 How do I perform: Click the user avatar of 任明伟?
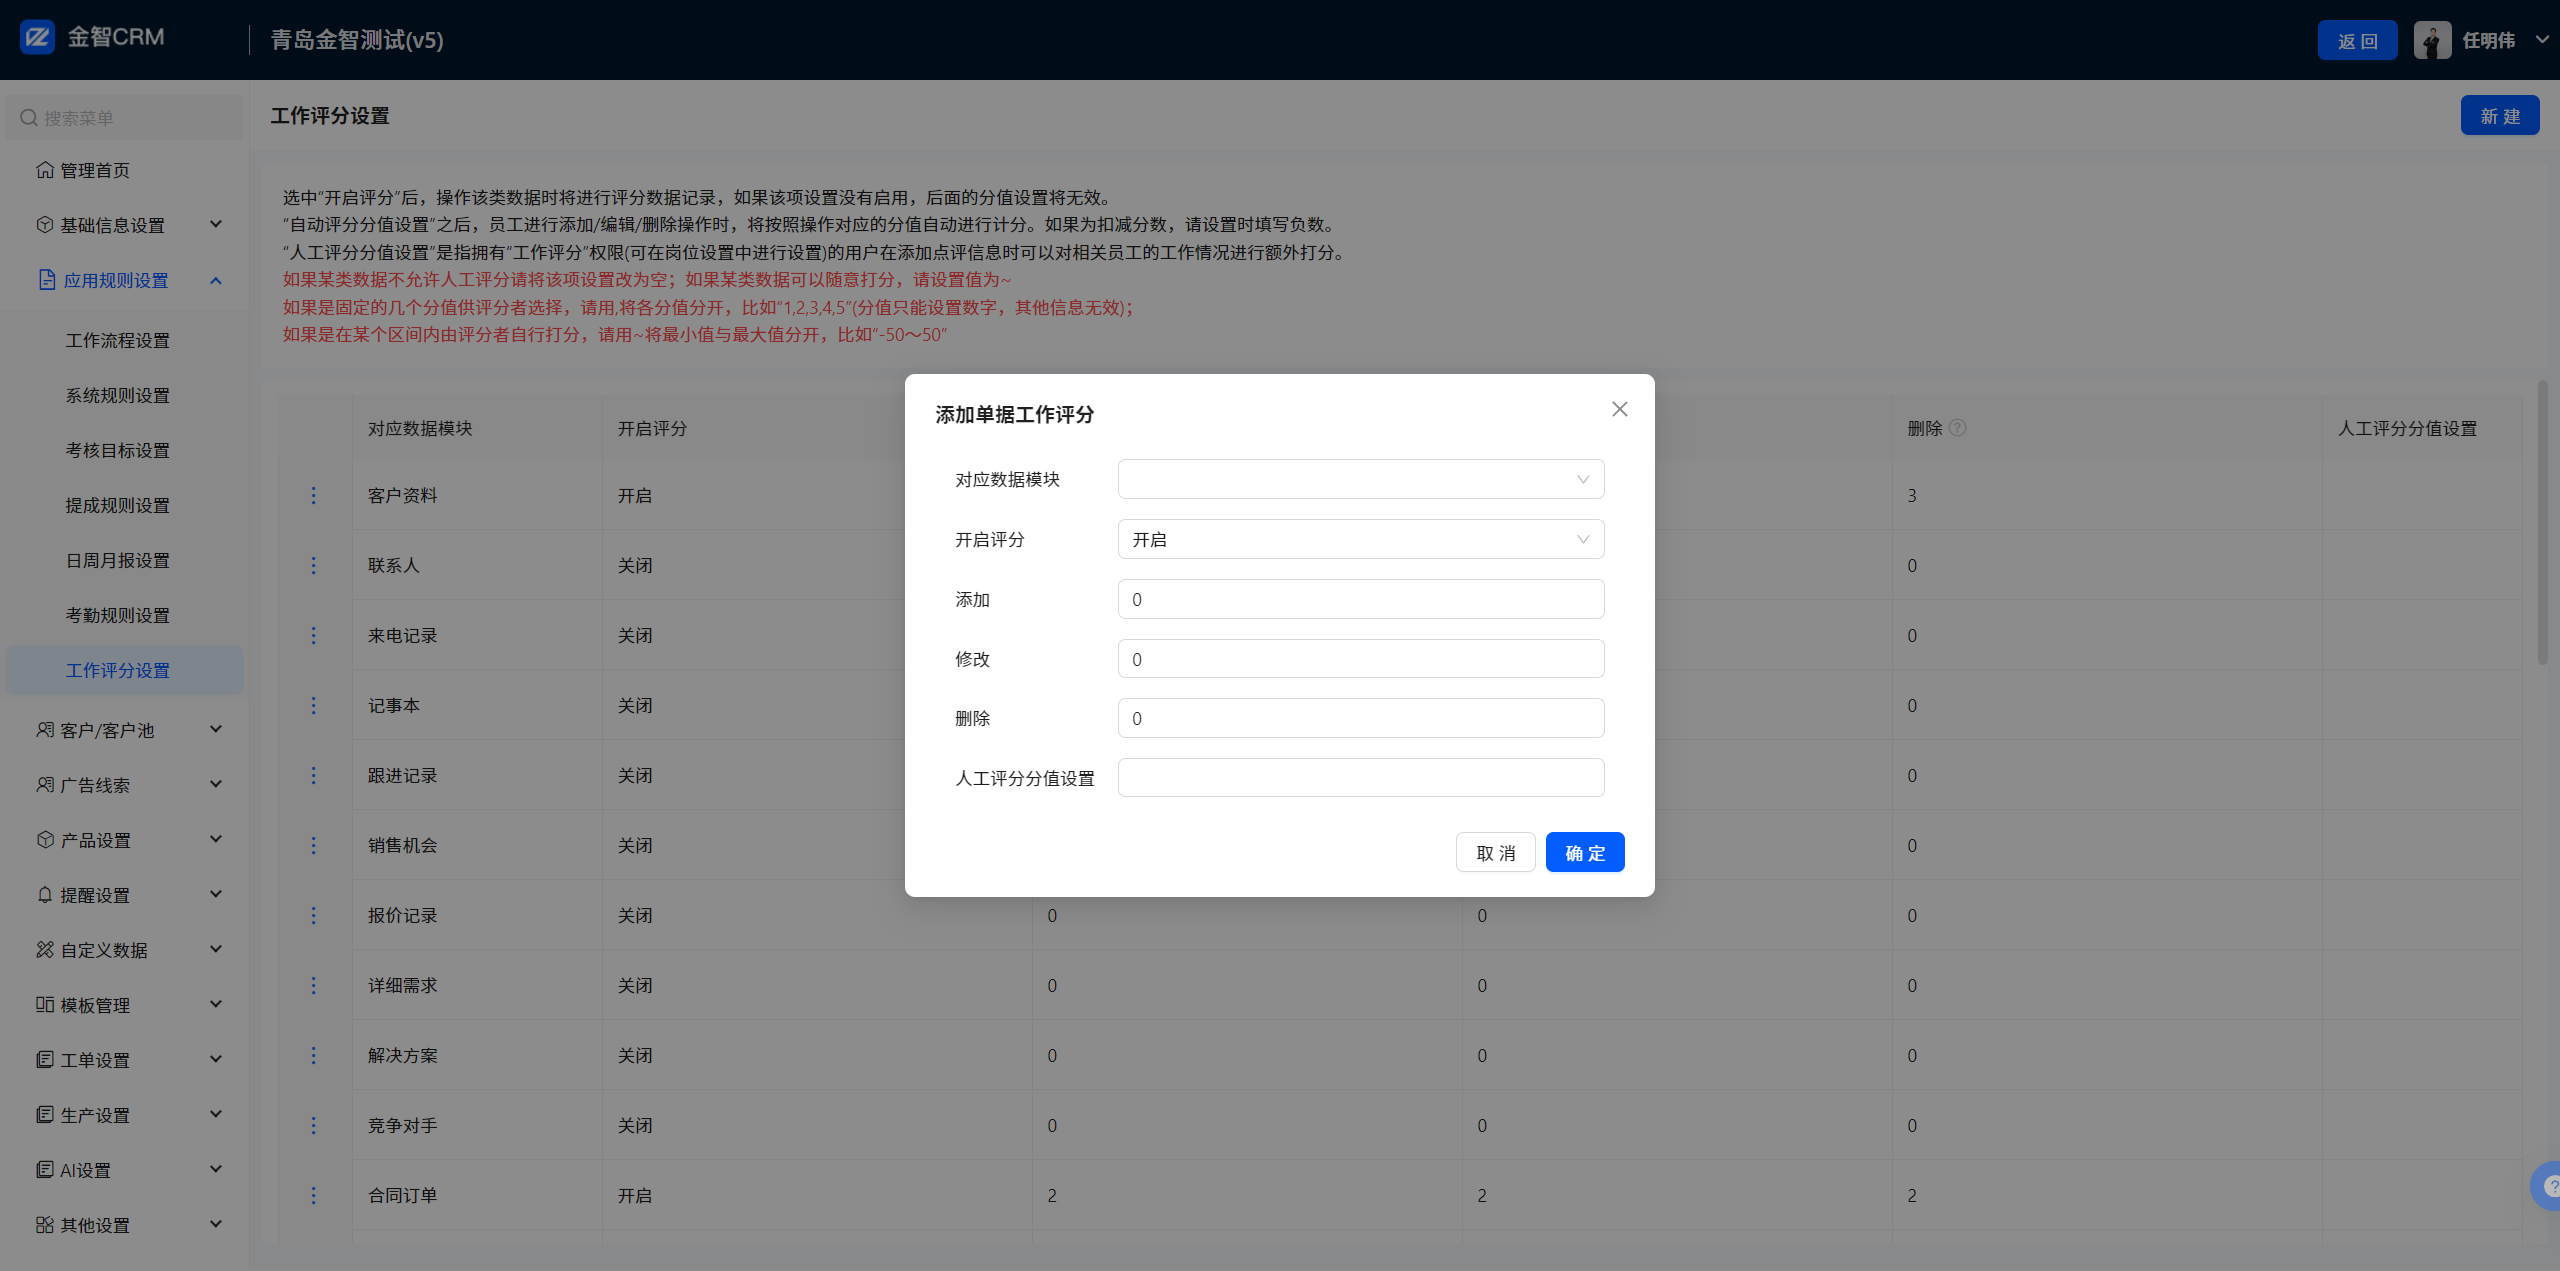(x=2431, y=40)
